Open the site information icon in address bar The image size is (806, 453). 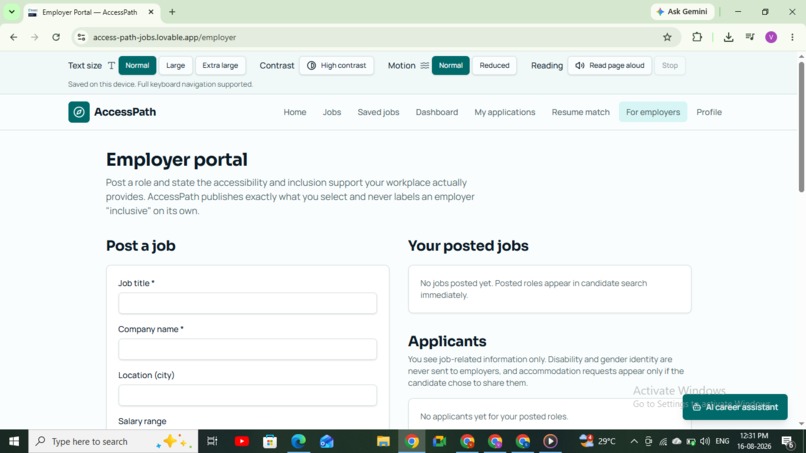81,37
